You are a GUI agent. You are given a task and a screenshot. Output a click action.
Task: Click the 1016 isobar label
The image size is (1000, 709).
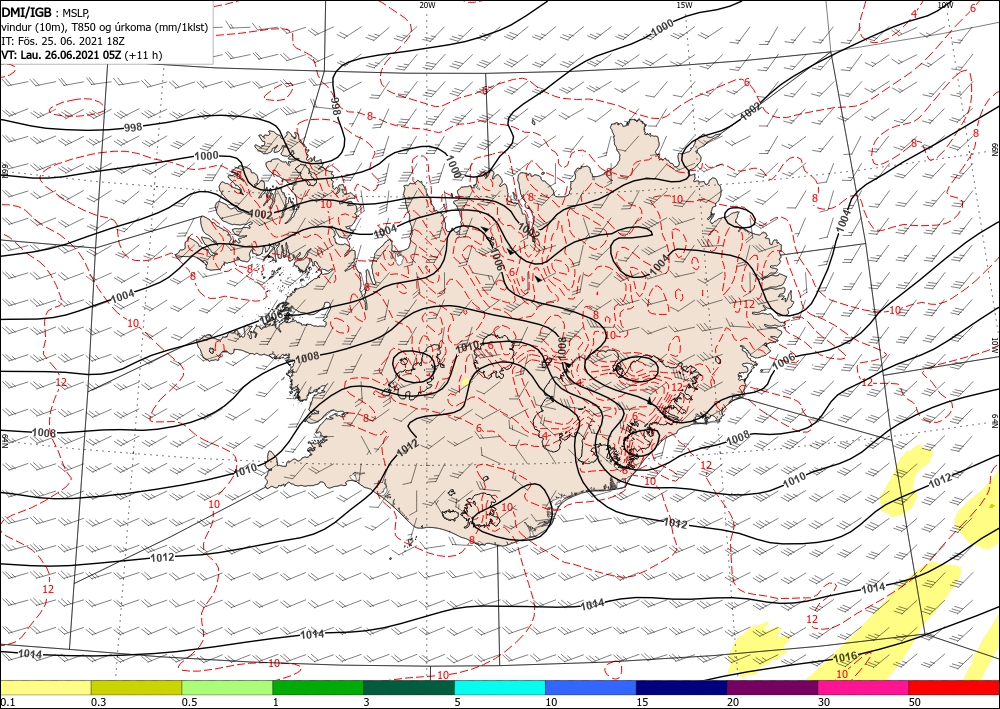845,657
